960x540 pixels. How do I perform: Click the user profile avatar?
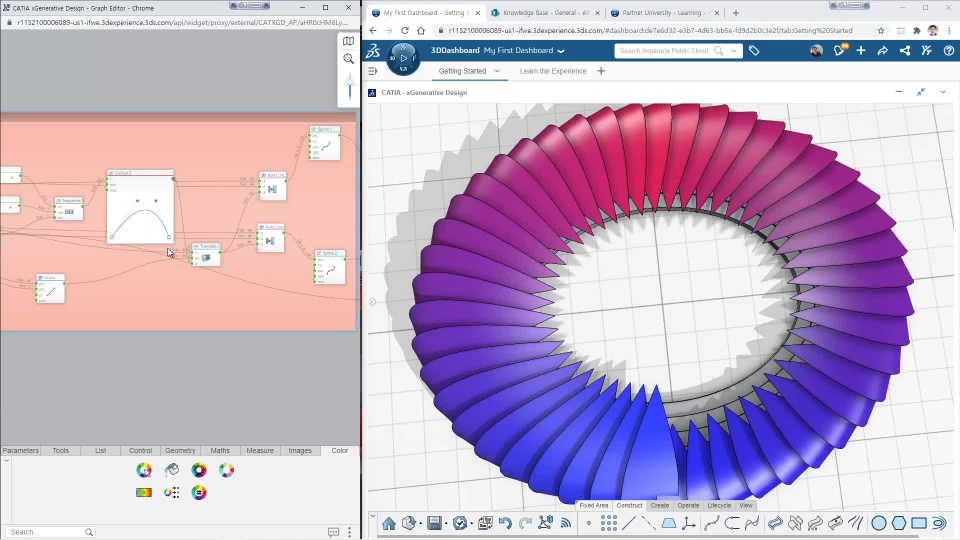(816, 51)
